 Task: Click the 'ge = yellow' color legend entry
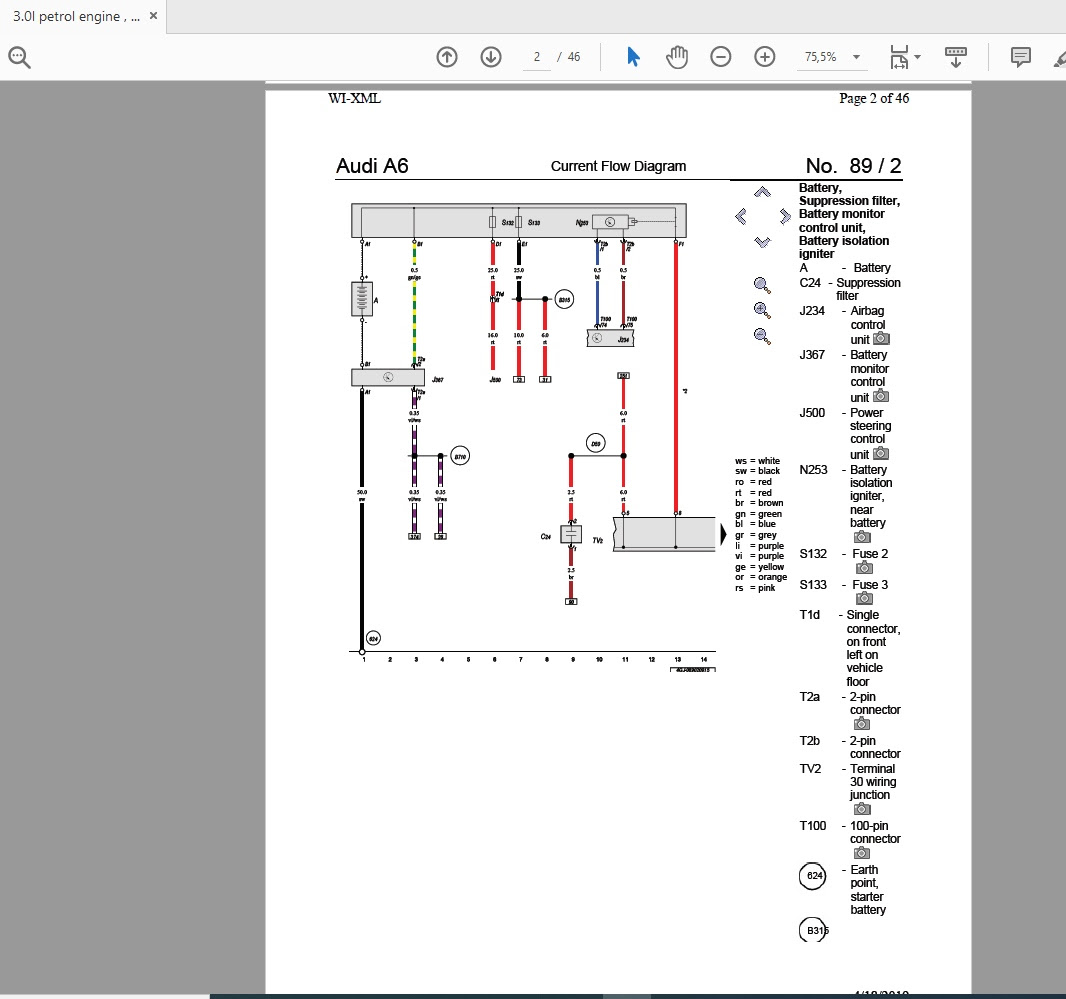759,566
